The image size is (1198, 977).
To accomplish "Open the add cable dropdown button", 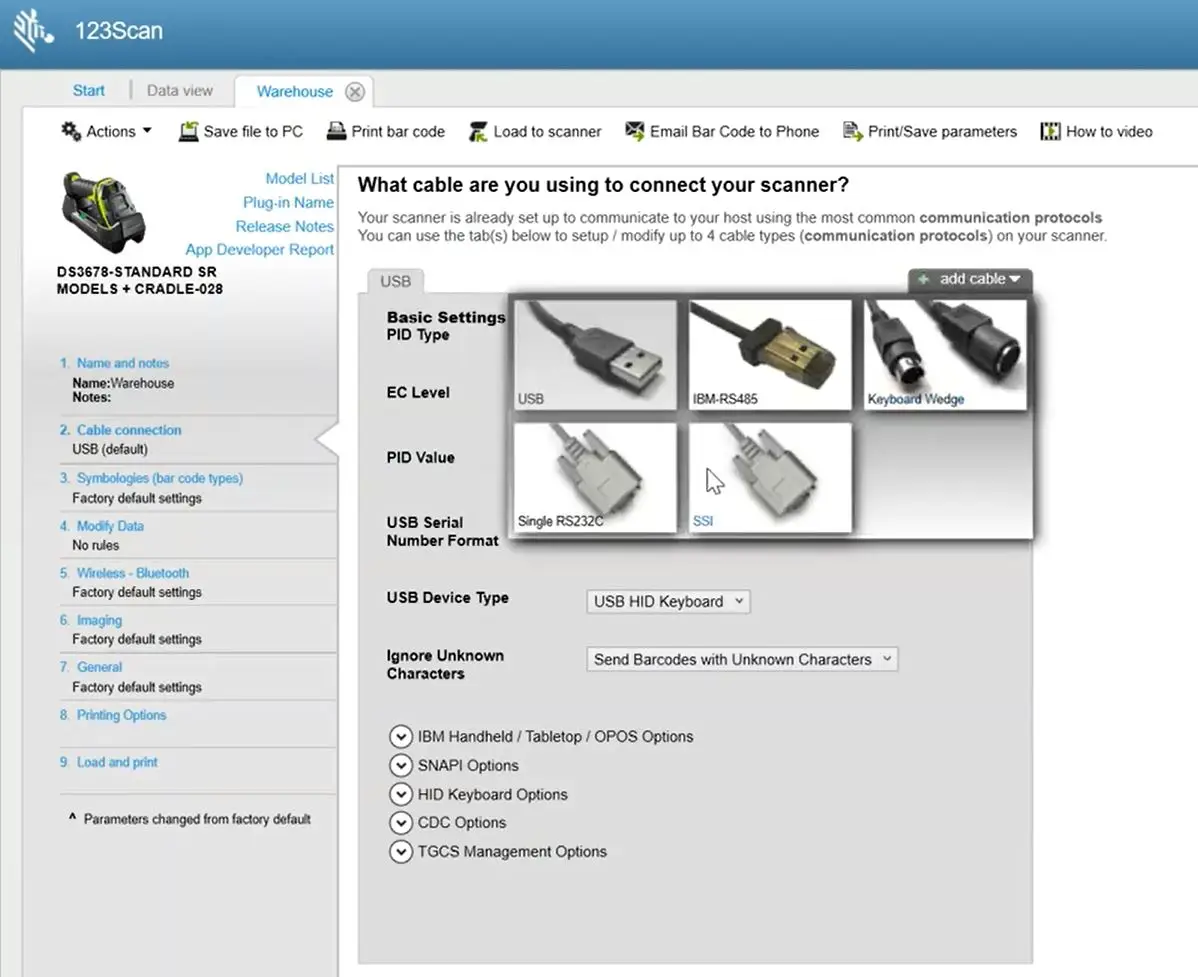I will click(x=970, y=280).
